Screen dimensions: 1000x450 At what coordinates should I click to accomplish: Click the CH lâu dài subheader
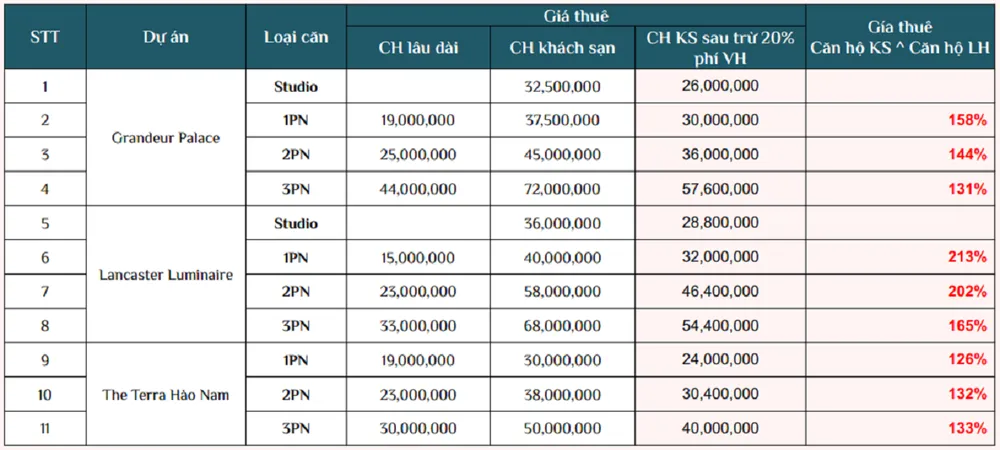tap(418, 48)
